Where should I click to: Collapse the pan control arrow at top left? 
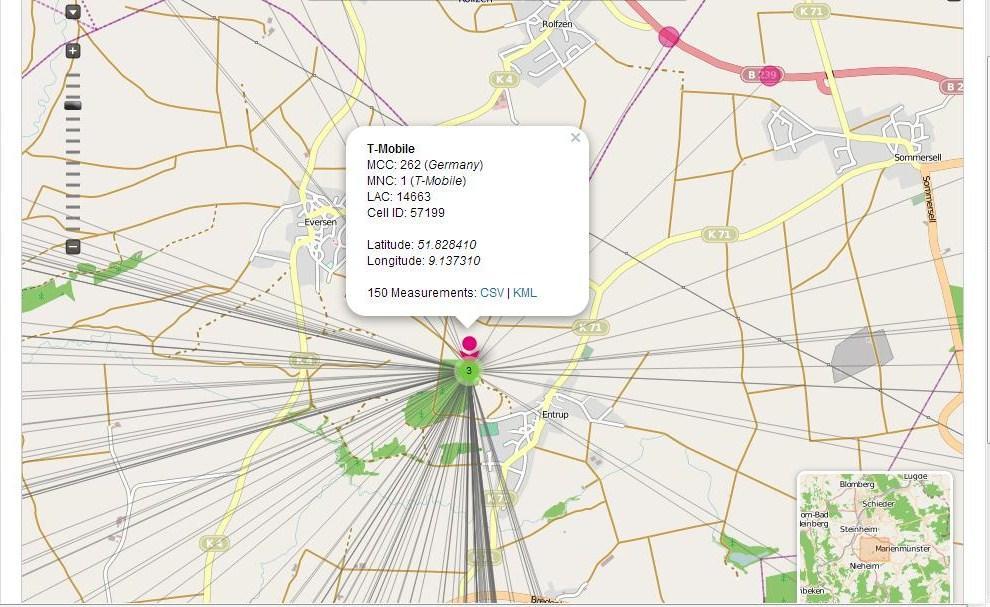(73, 11)
